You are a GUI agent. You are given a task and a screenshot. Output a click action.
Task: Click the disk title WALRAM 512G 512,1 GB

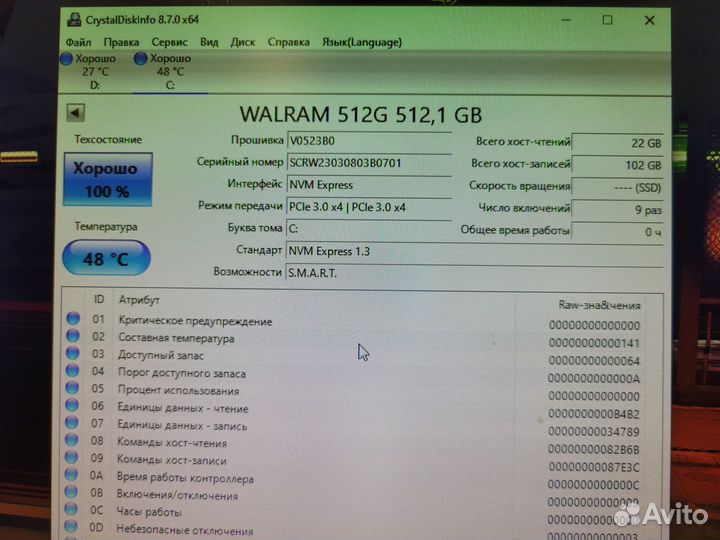pos(361,114)
